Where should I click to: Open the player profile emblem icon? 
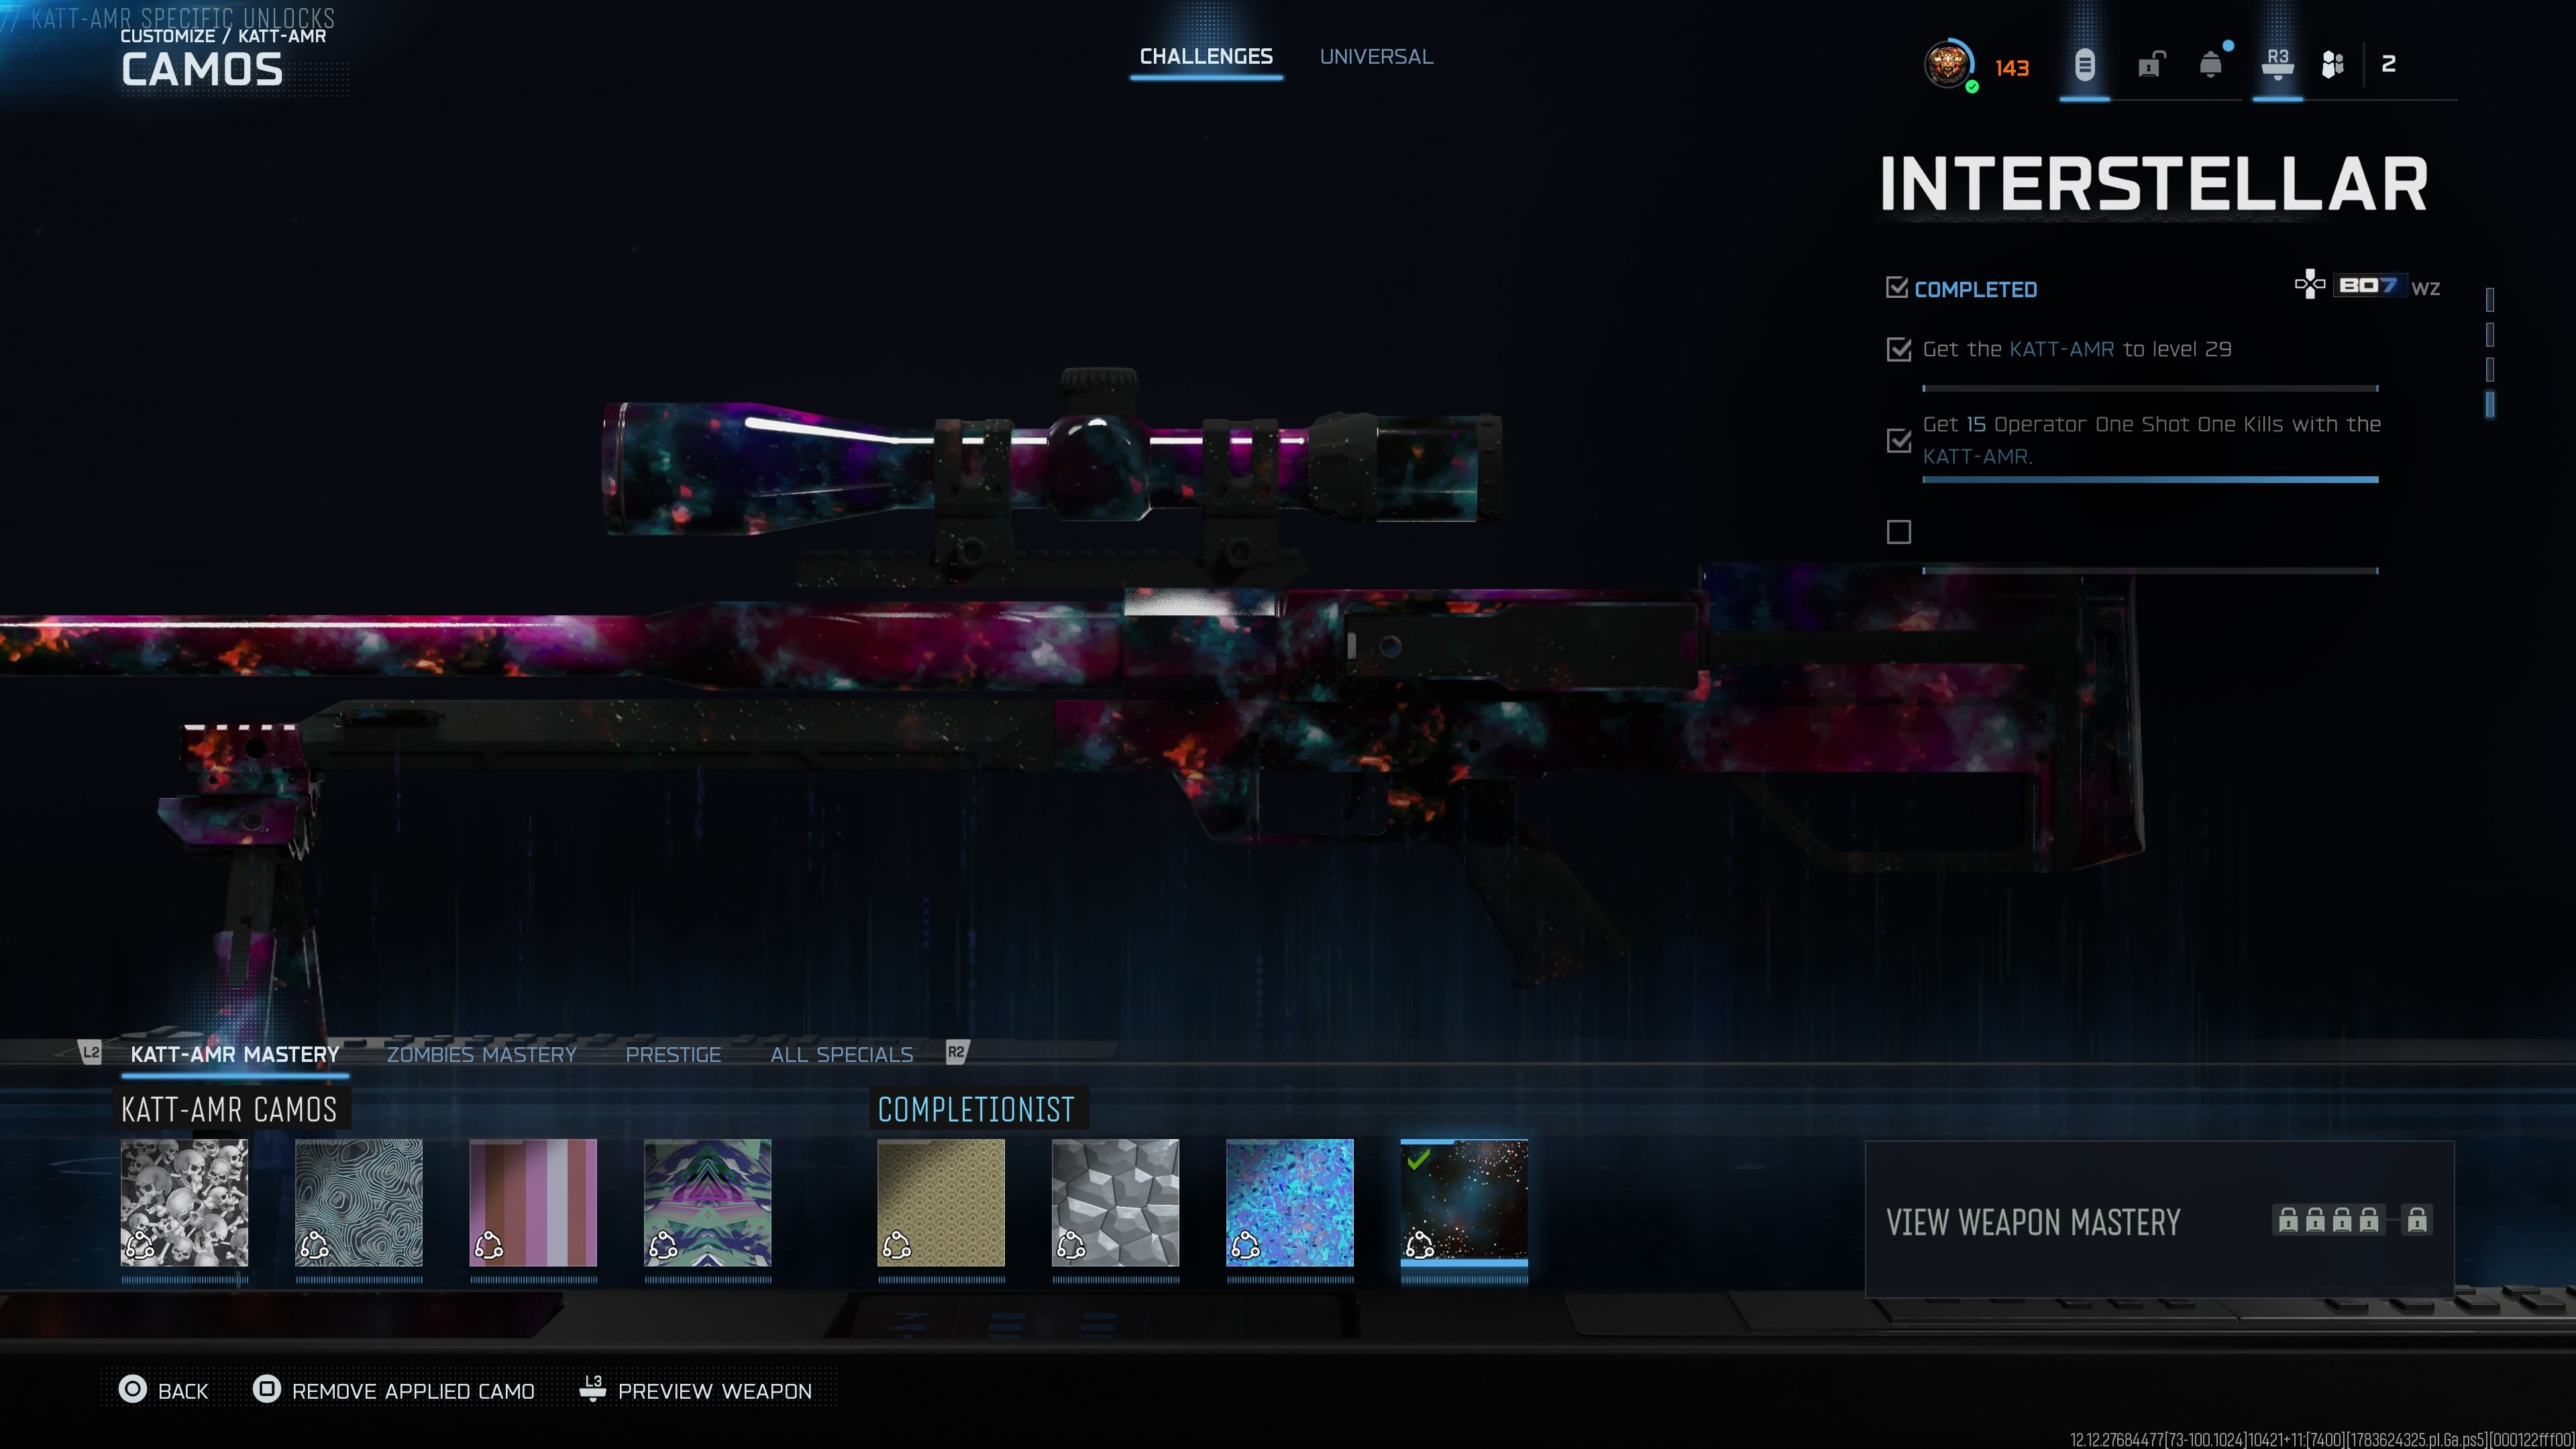1948,65
